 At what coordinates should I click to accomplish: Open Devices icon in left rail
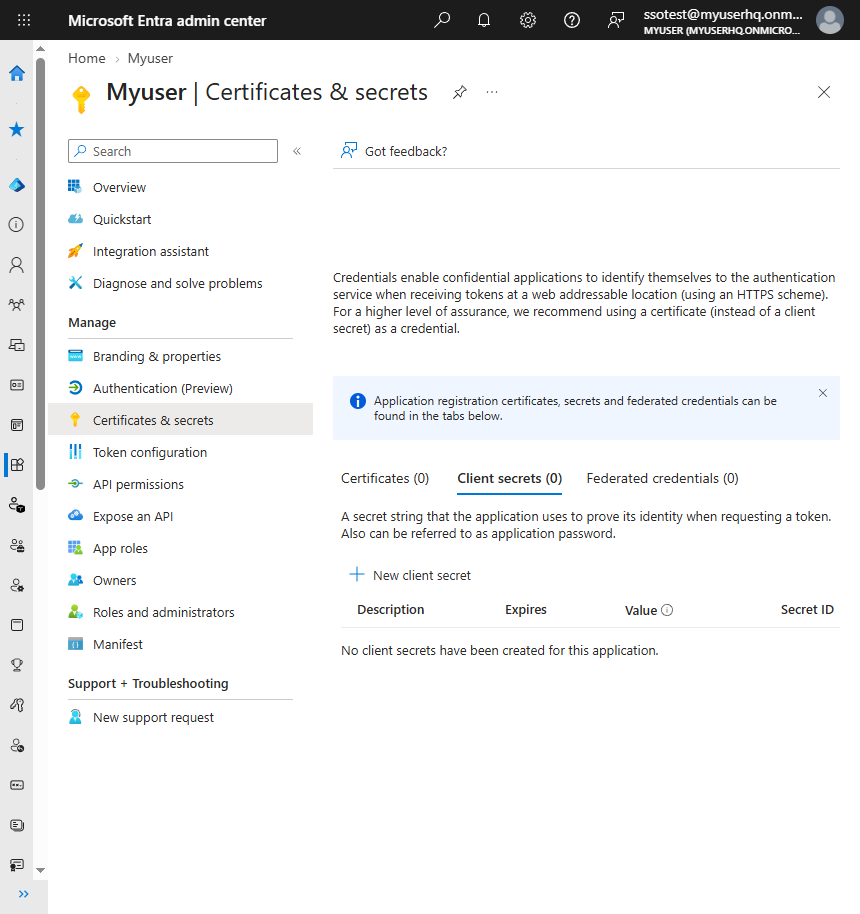point(17,345)
